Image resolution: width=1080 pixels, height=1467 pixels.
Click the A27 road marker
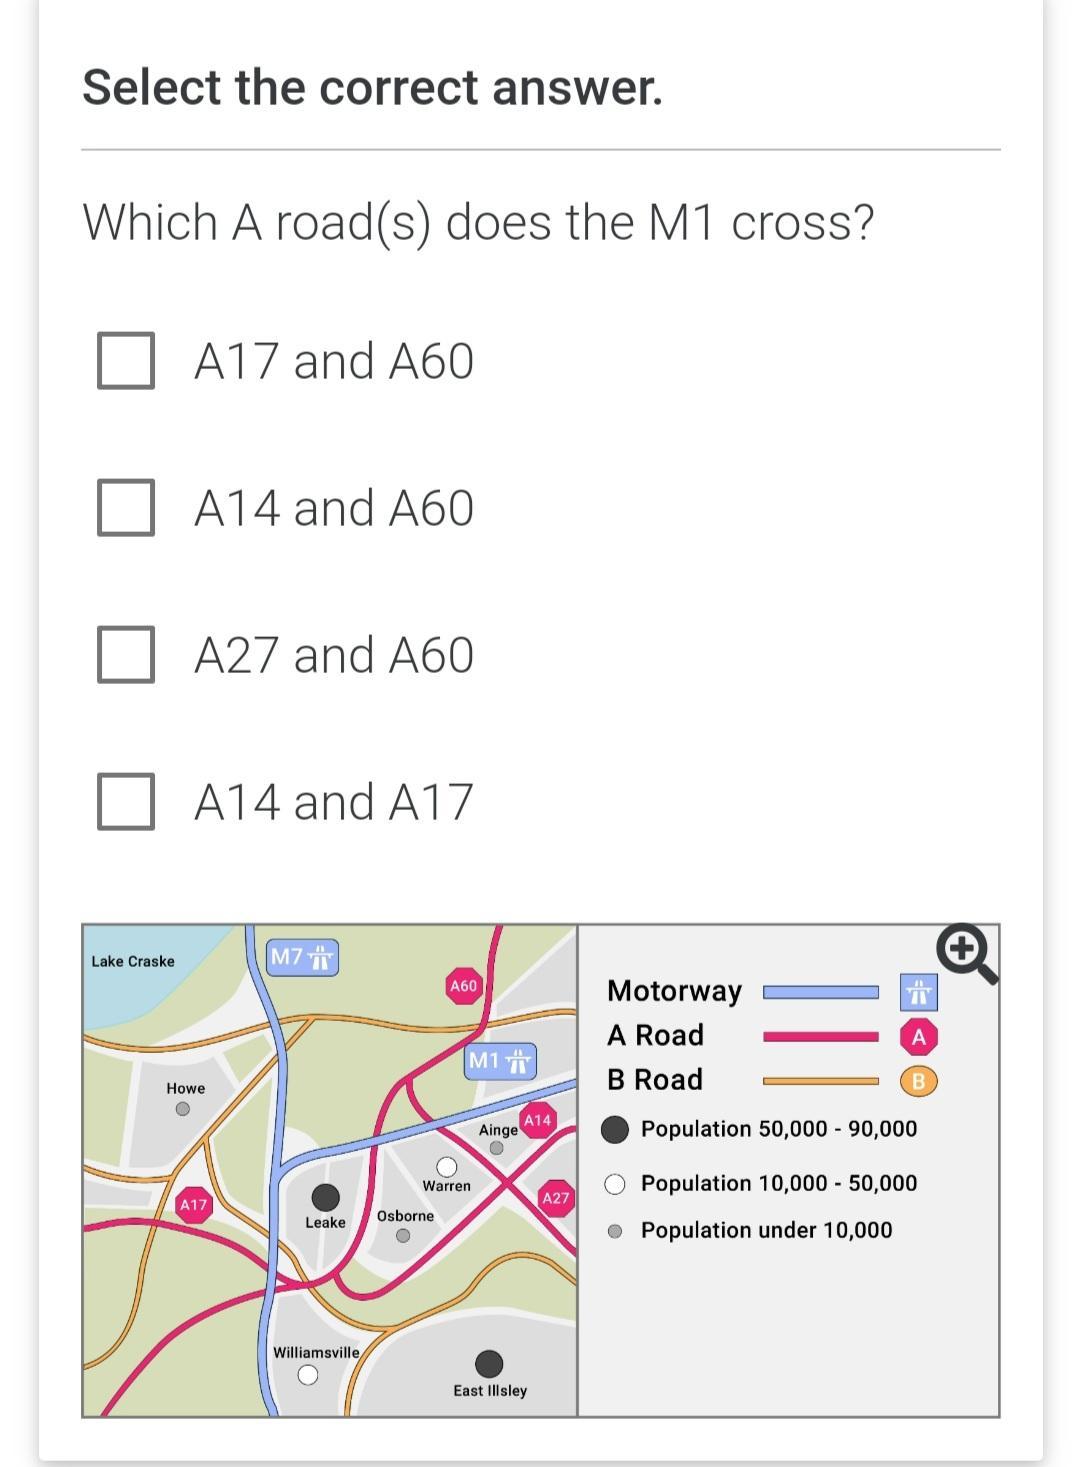[x=555, y=1198]
